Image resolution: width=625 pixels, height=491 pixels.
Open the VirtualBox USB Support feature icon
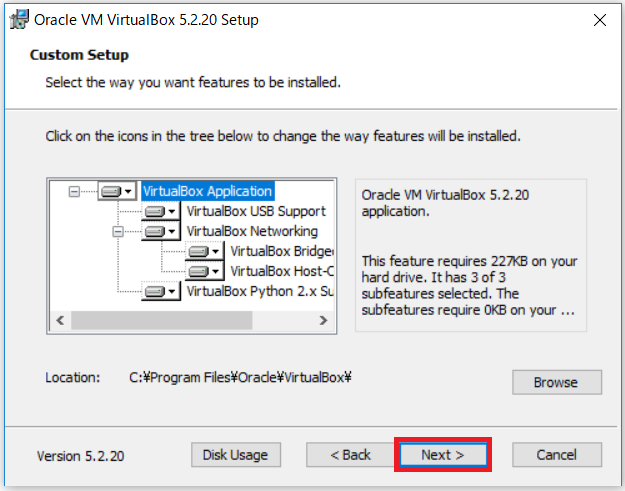click(160, 211)
